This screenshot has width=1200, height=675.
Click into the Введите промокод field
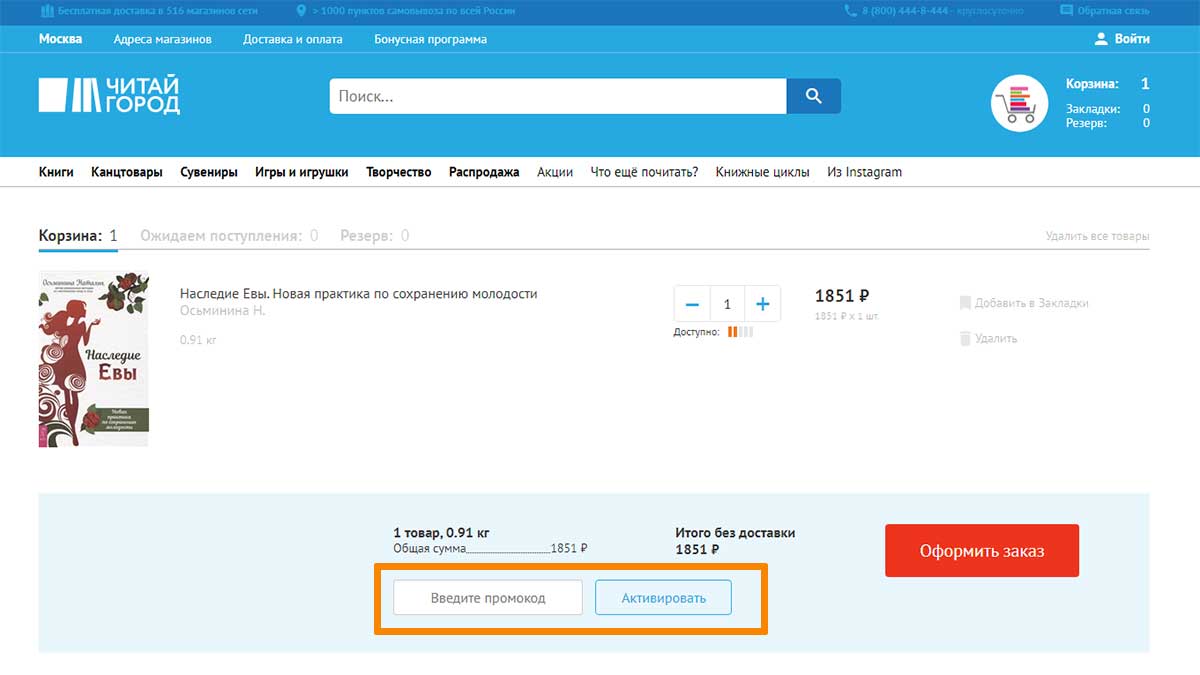[488, 598]
